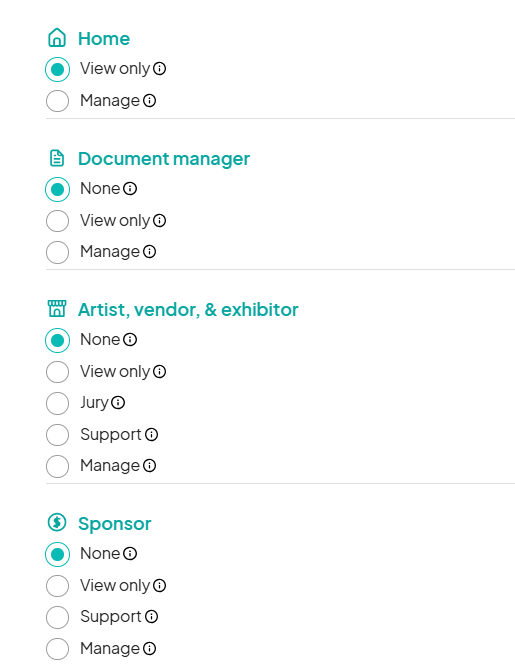Select Support under Artist, vendor, & exhibitor

(57, 434)
